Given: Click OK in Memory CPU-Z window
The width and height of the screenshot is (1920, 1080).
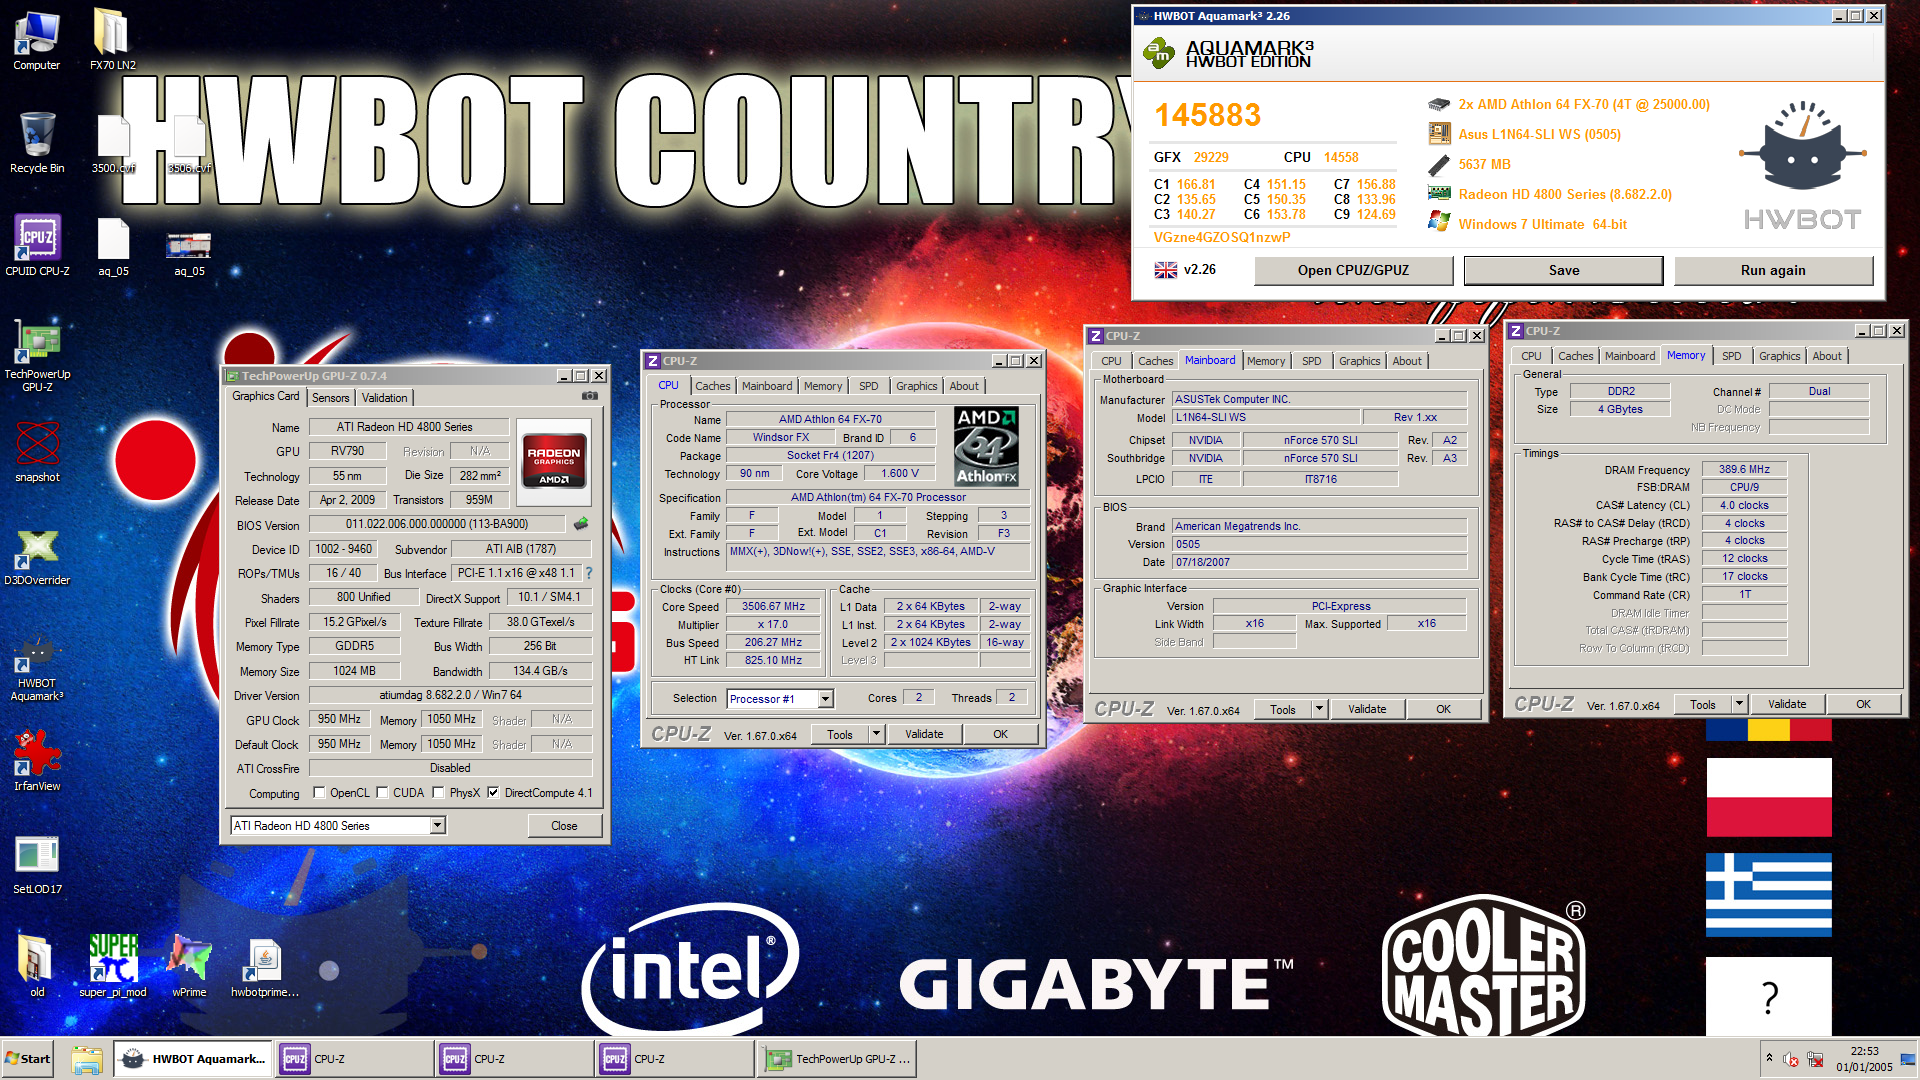Looking at the screenshot, I should [1864, 704].
